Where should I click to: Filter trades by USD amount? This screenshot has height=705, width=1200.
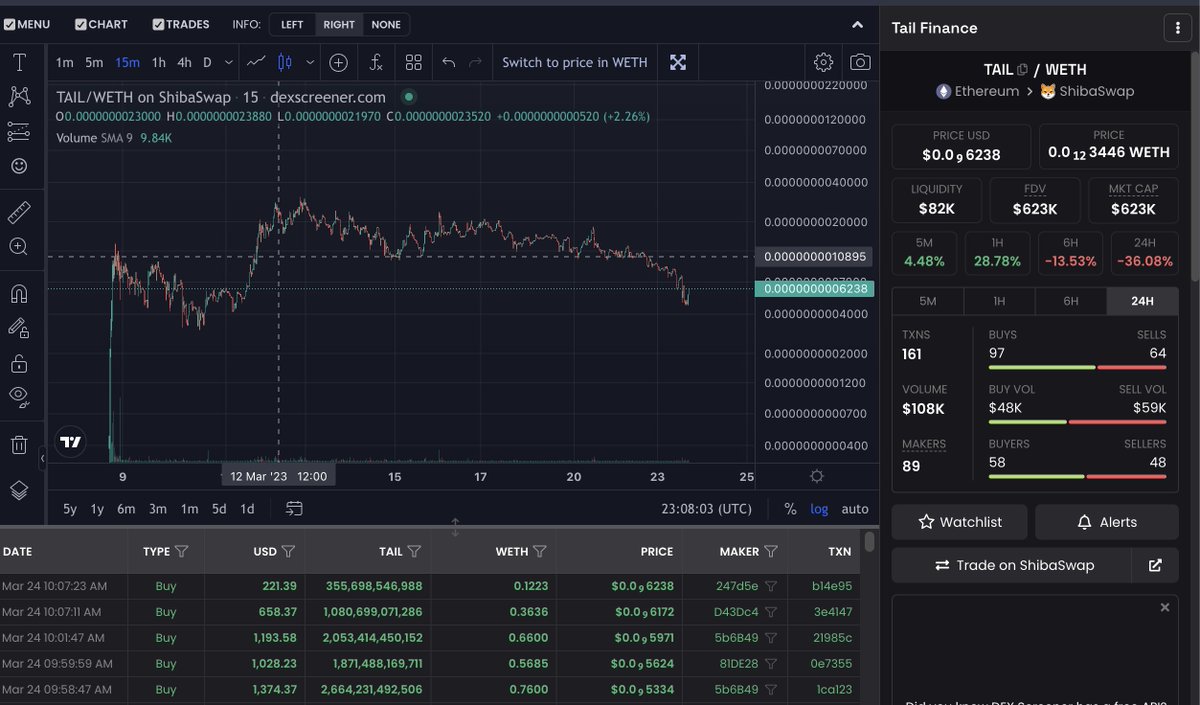pyautogui.click(x=289, y=551)
